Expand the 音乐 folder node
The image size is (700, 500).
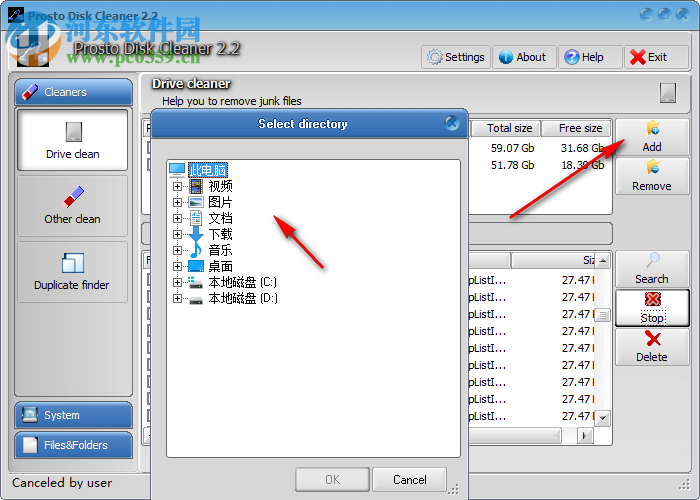(x=177, y=250)
